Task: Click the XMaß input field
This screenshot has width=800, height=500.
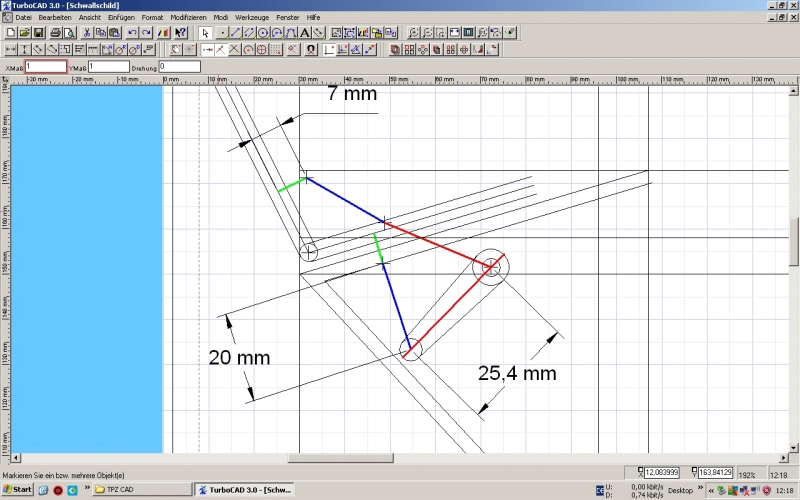Action: [x=46, y=66]
